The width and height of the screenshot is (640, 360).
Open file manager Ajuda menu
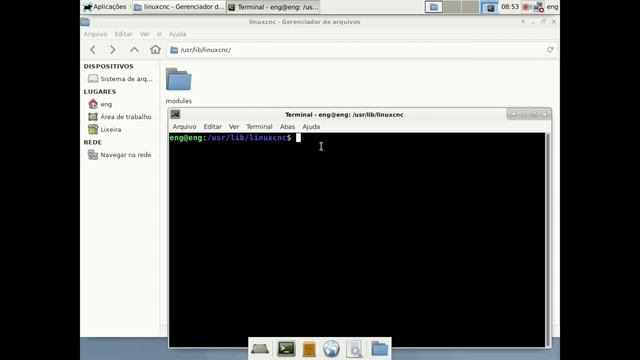click(x=178, y=34)
